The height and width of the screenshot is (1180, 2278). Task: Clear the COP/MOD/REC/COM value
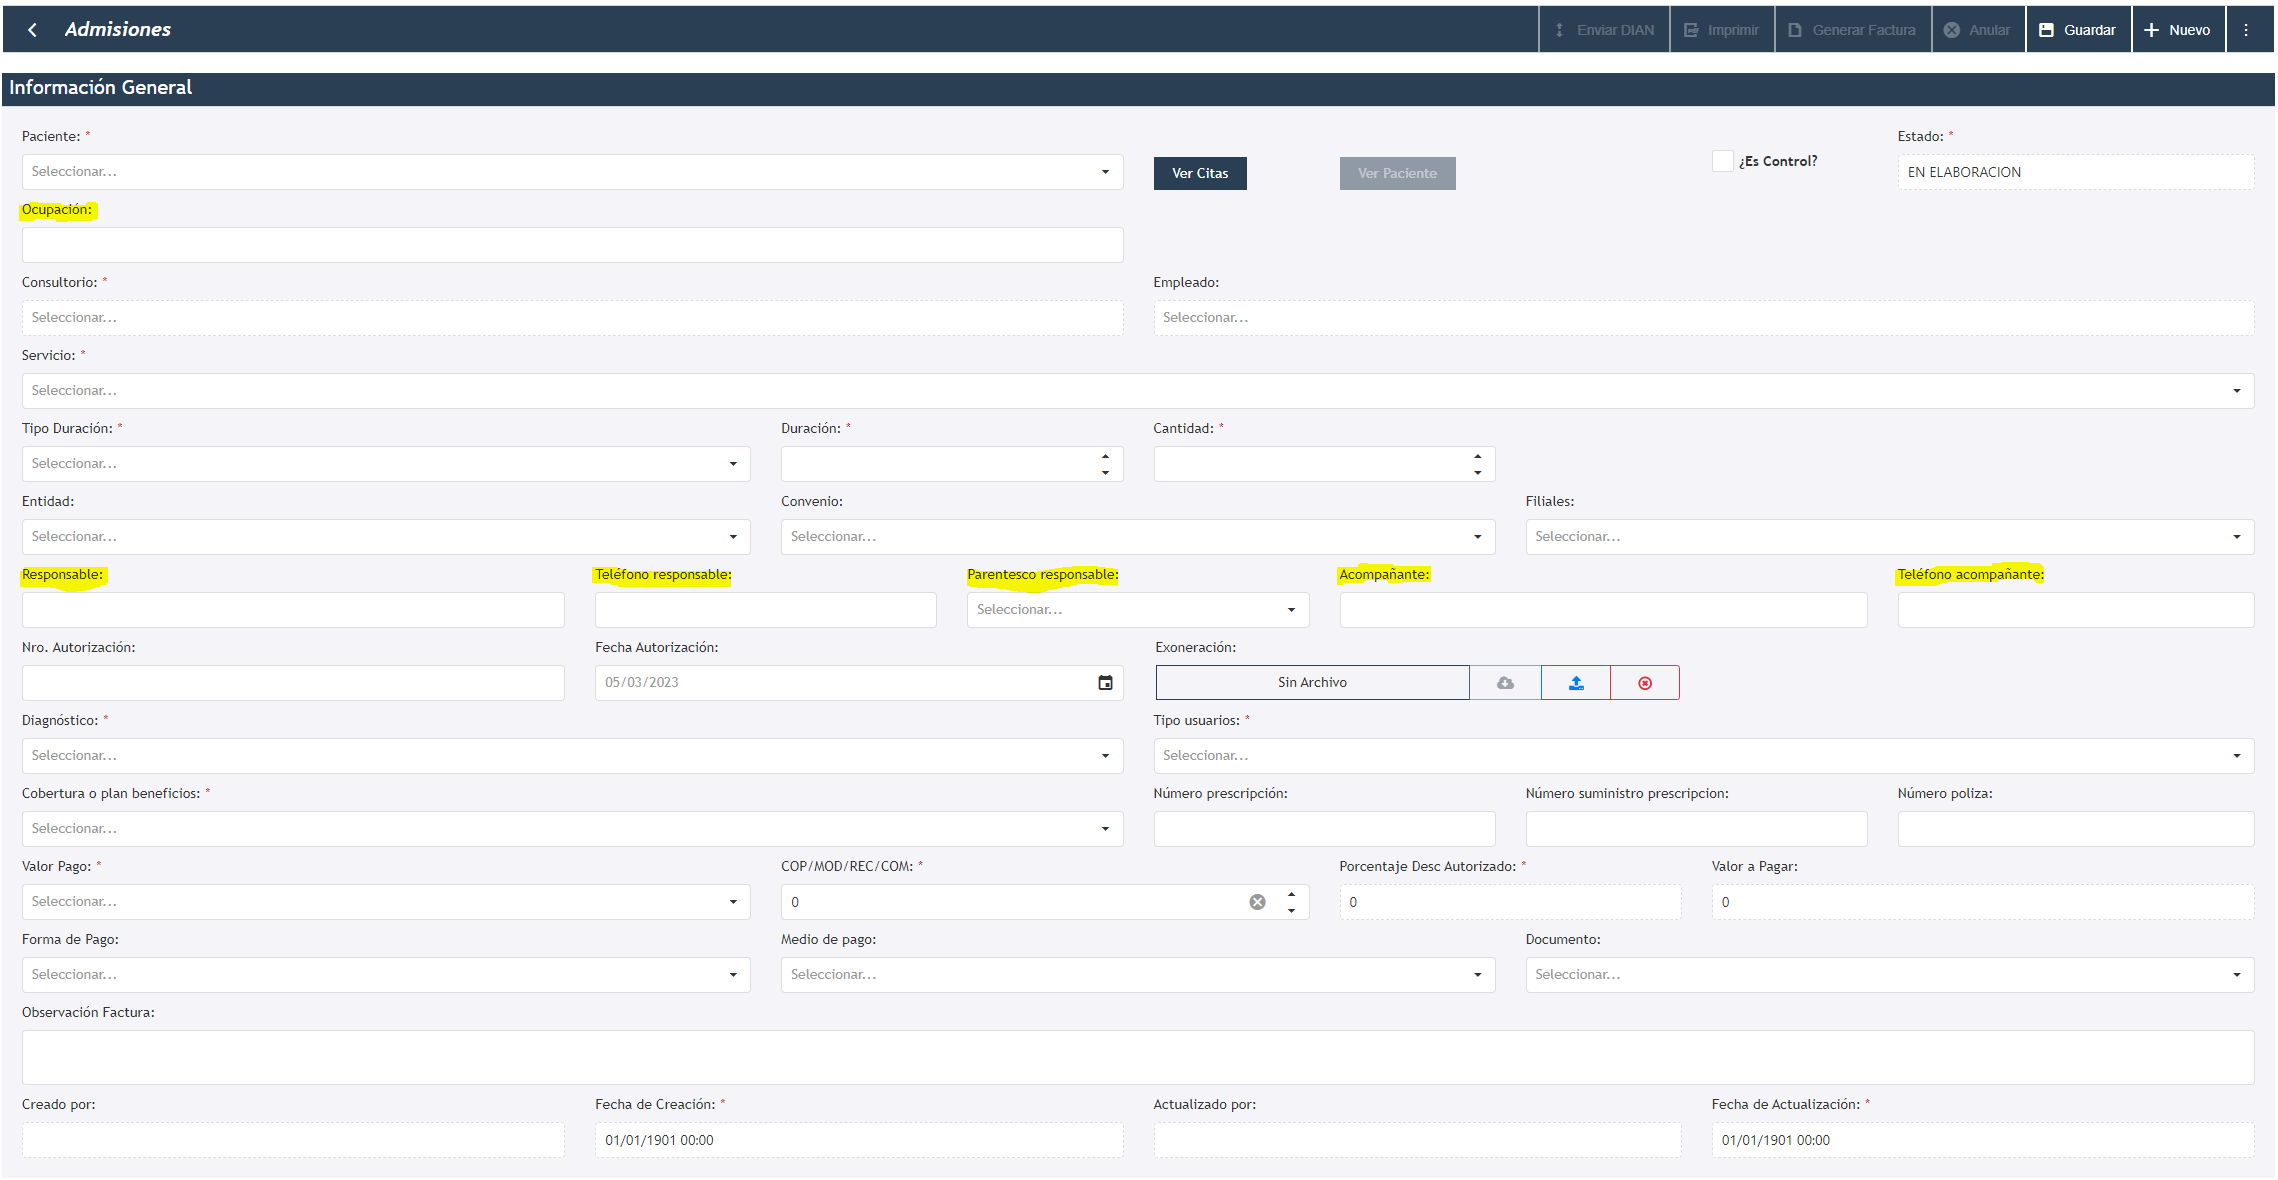point(1257,902)
